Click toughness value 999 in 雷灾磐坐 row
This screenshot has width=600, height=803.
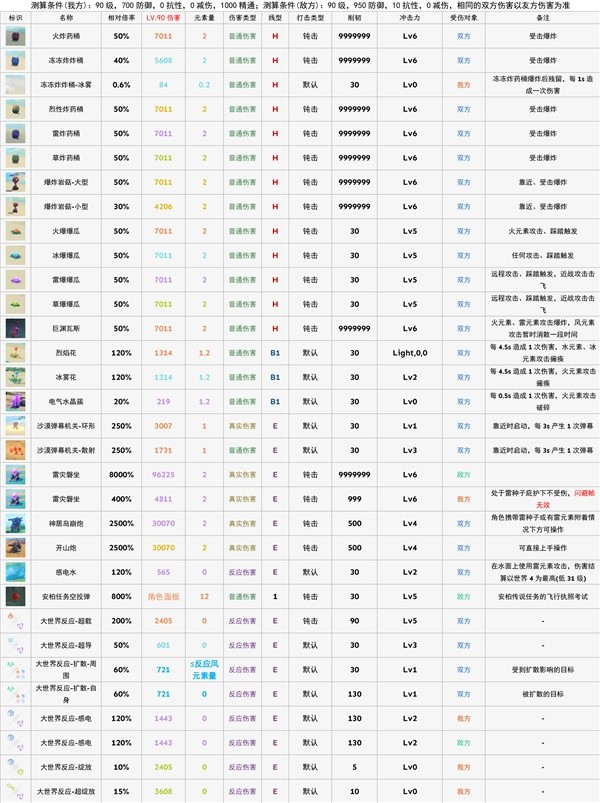click(354, 499)
